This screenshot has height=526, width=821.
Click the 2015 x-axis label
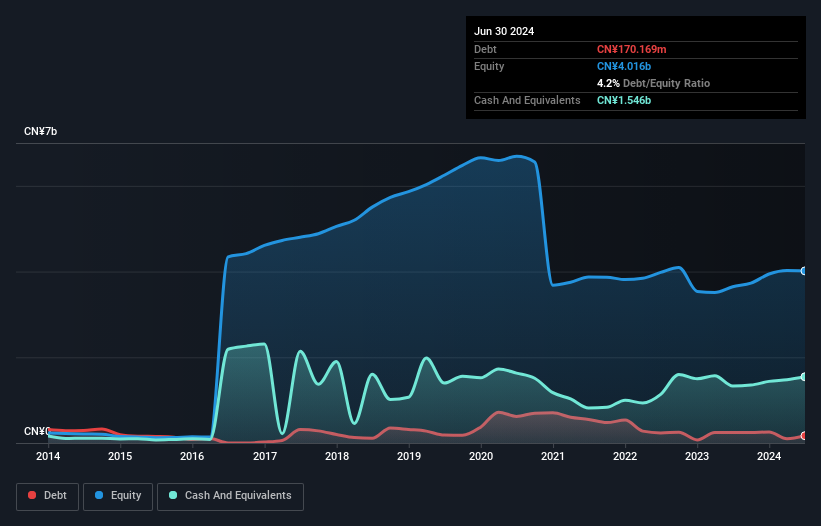tap(120, 456)
